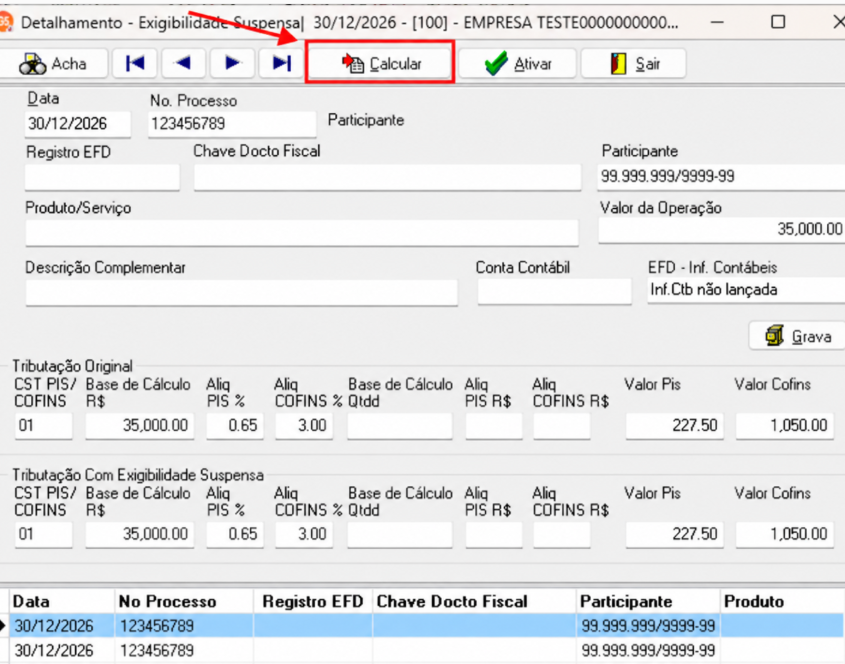
Task: Open the EFD - Inf. Contábeis dropdown
Action: coord(746,290)
